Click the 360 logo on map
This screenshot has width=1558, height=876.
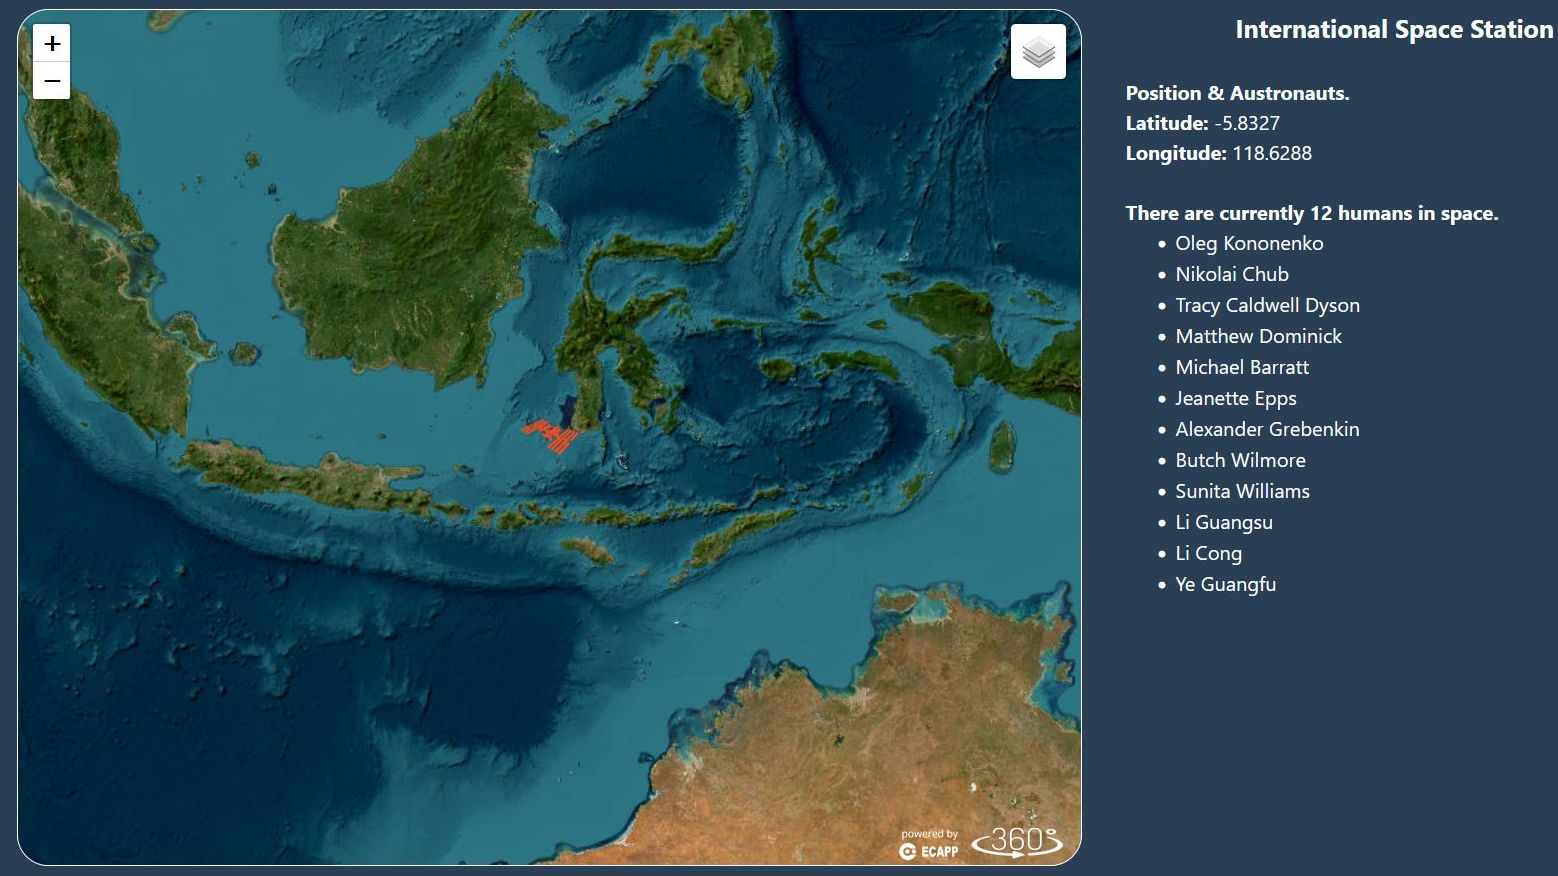1017,841
